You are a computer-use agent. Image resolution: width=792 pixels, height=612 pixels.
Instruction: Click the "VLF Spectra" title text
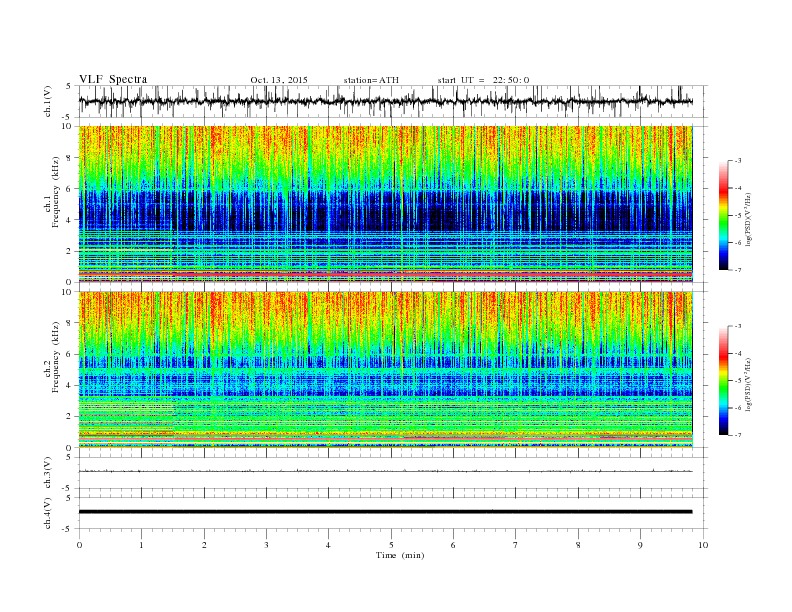[x=113, y=79]
